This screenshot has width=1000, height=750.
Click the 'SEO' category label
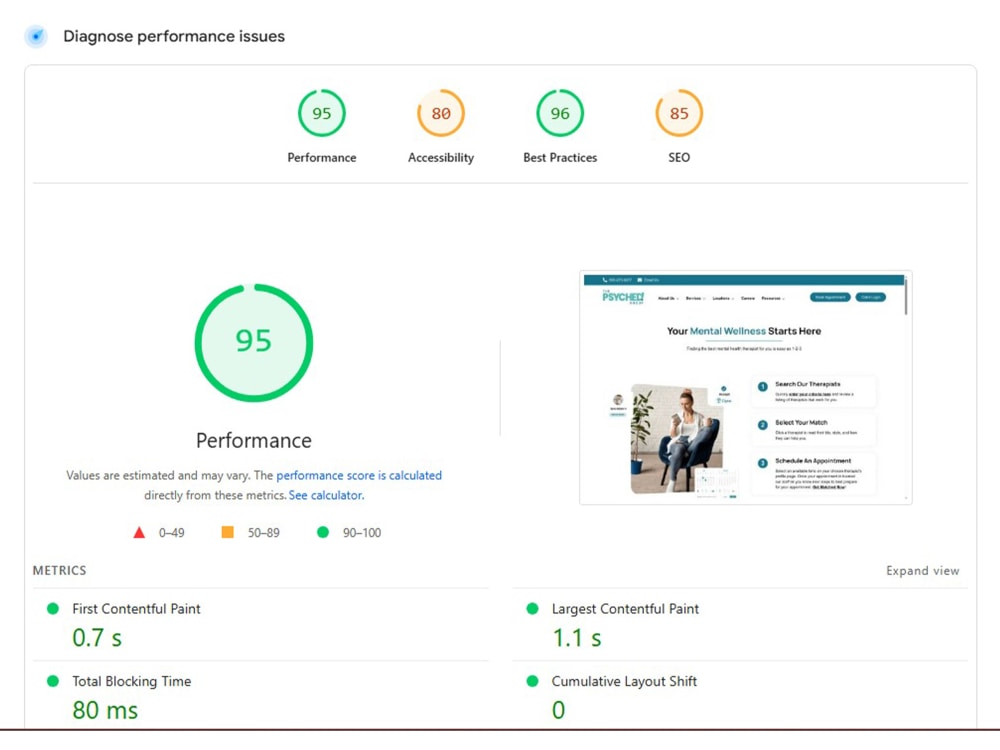click(x=679, y=158)
